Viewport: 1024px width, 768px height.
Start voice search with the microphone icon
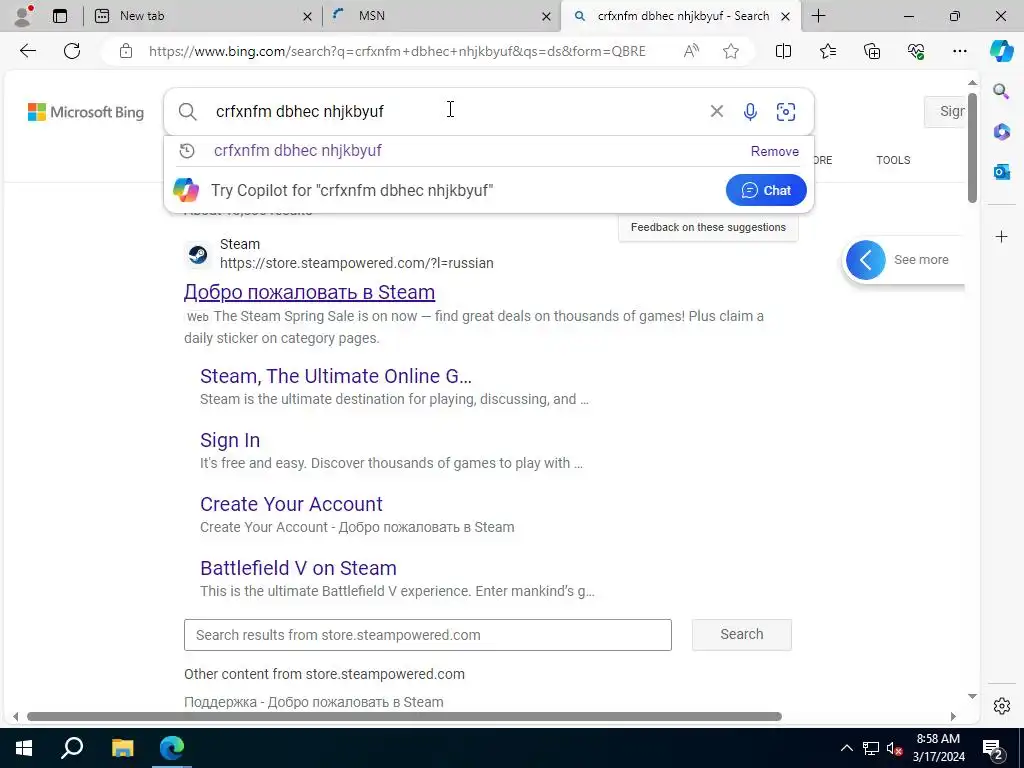tap(750, 112)
